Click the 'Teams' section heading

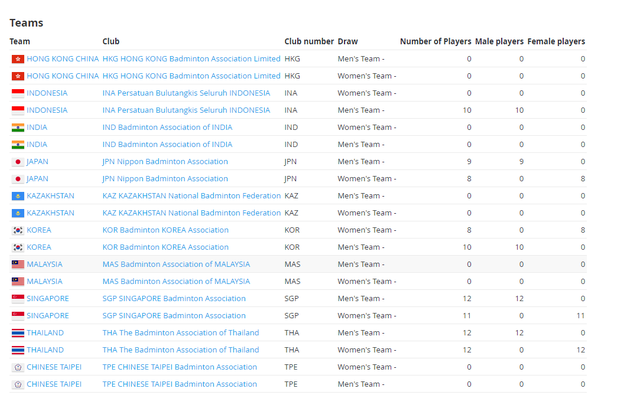click(27, 23)
